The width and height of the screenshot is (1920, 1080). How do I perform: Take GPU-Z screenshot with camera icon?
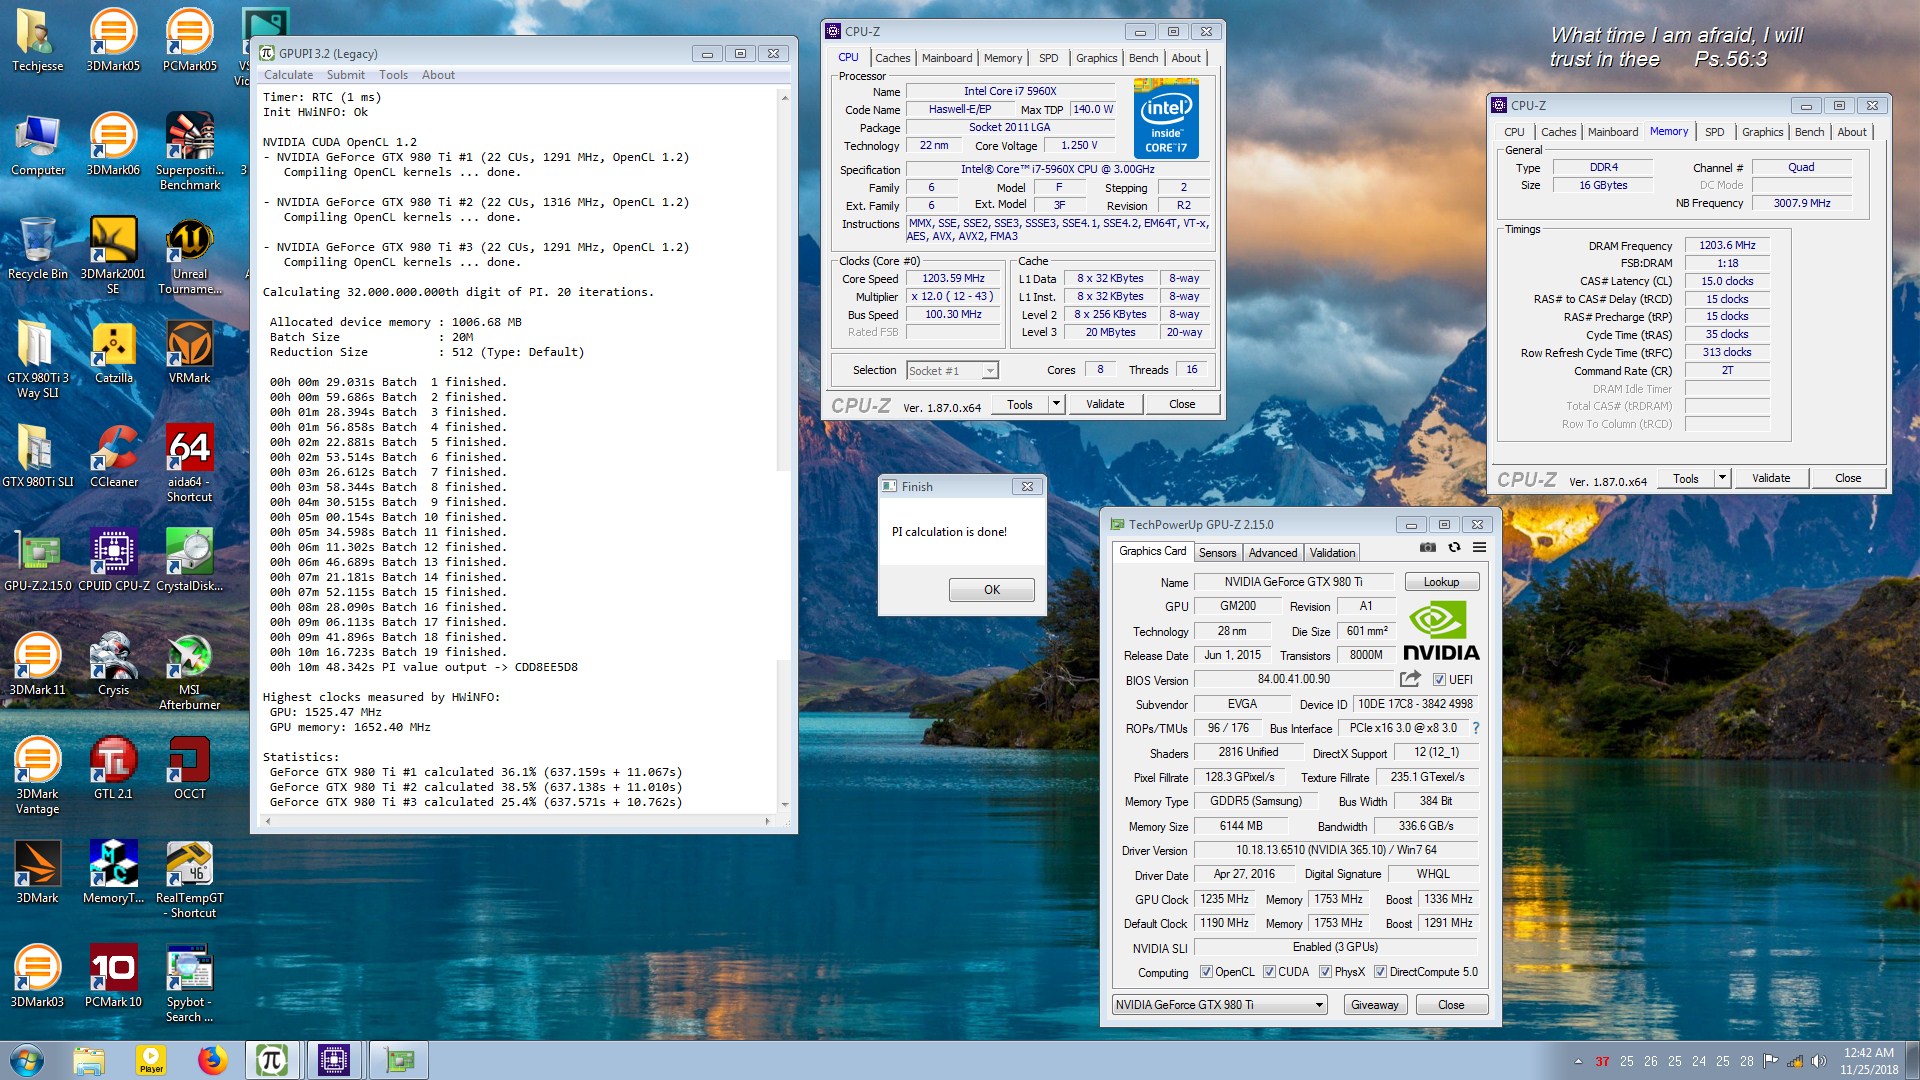click(x=1427, y=547)
